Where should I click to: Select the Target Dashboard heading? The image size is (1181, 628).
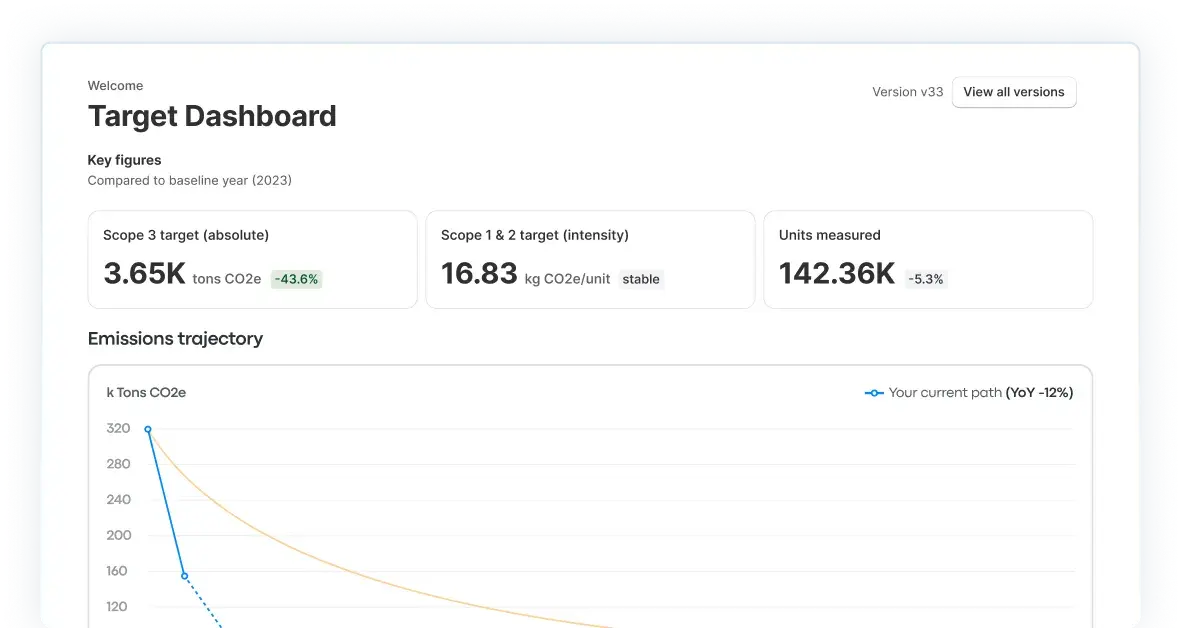click(212, 116)
